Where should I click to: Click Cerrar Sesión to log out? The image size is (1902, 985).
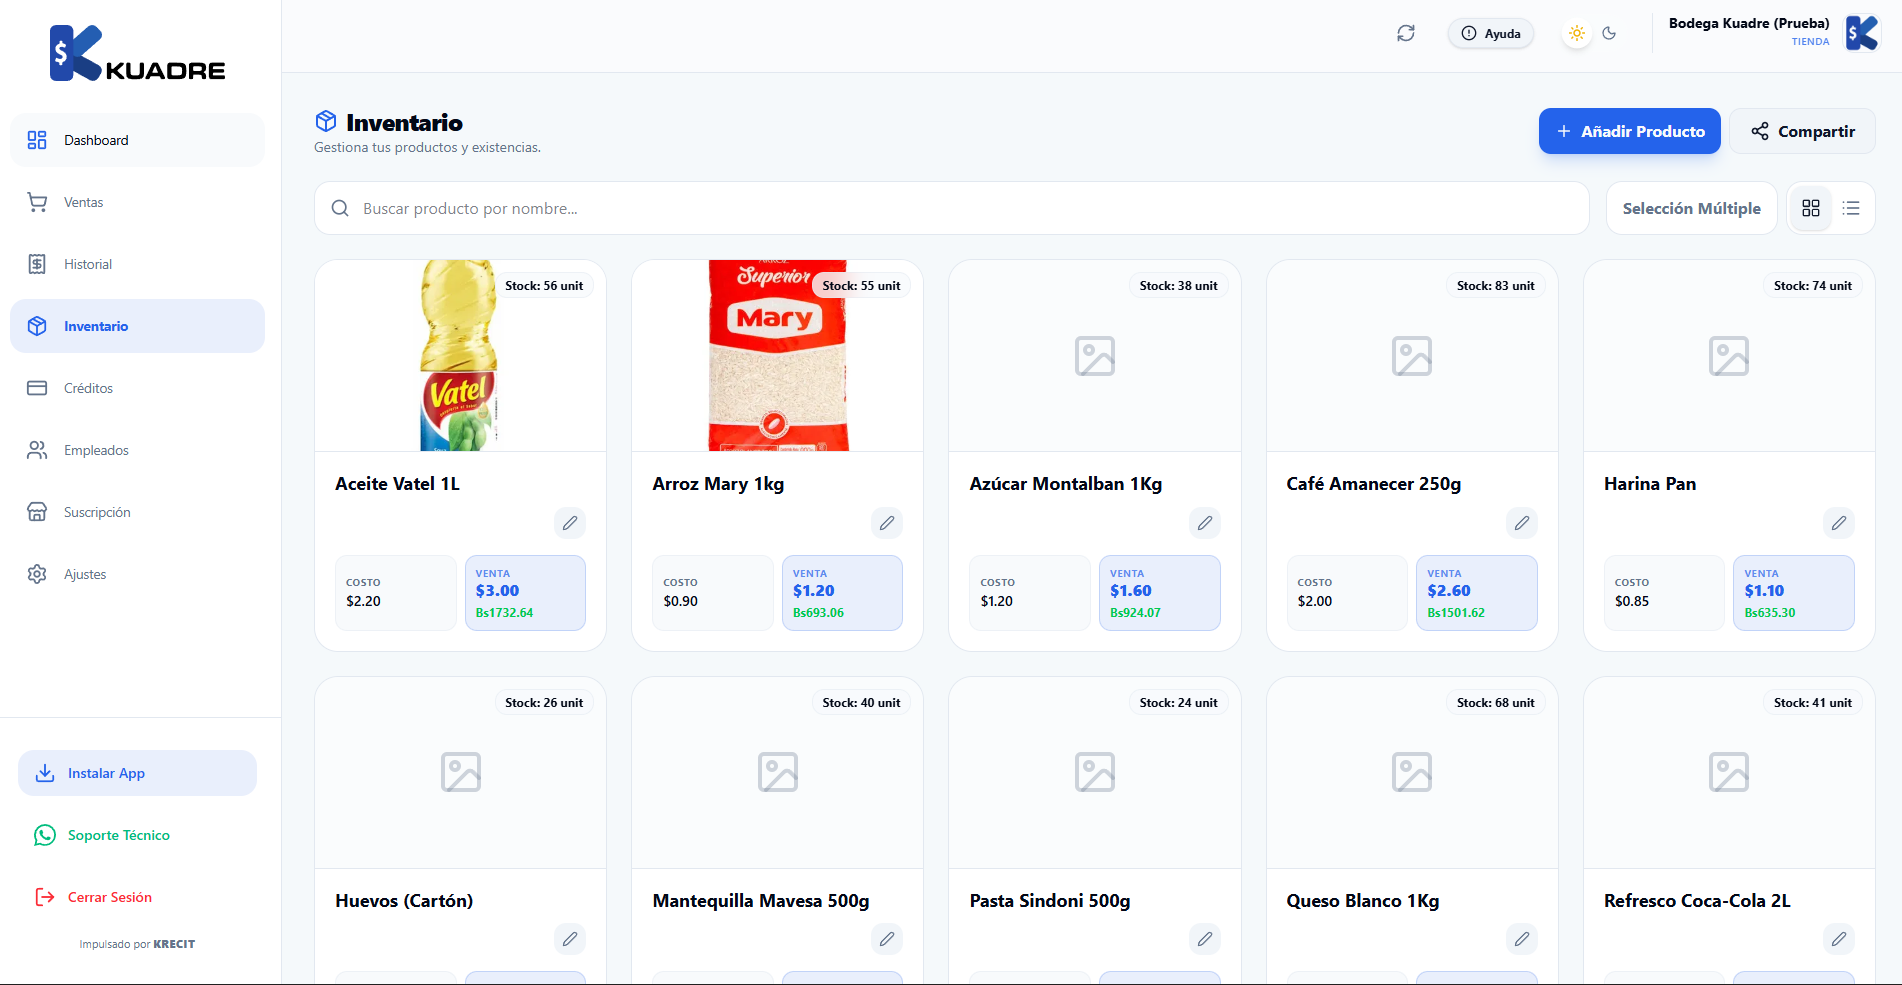coord(137,897)
